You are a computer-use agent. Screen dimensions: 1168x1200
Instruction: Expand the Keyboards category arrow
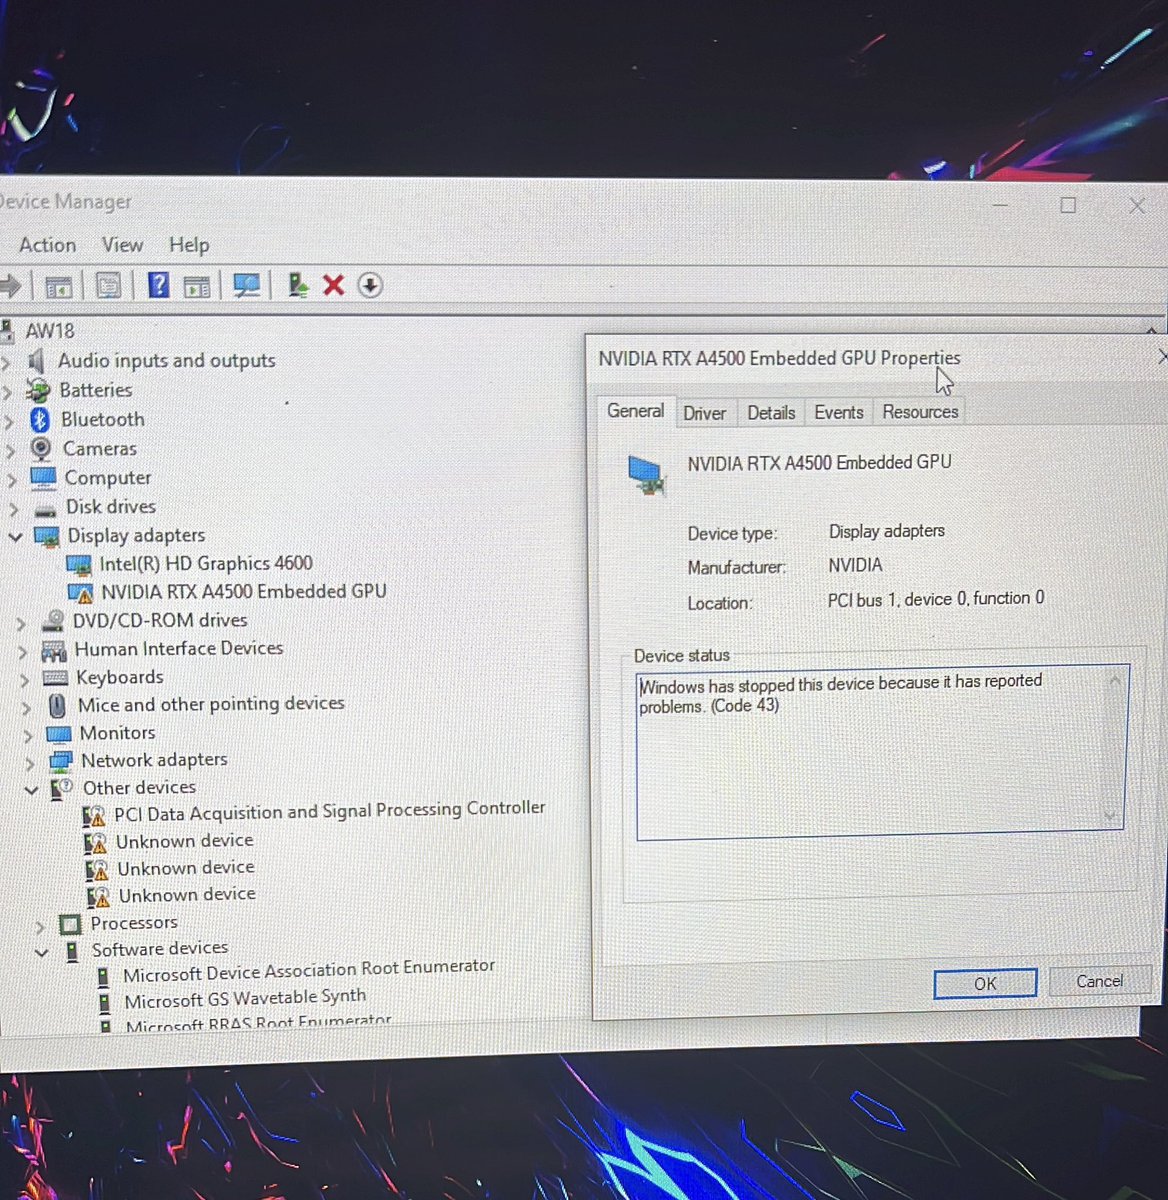coord(25,679)
